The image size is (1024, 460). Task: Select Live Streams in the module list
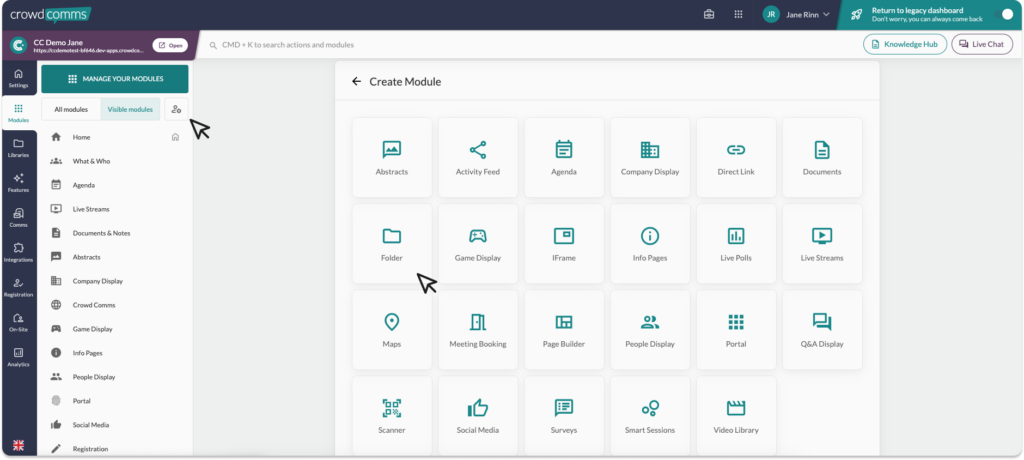91,209
